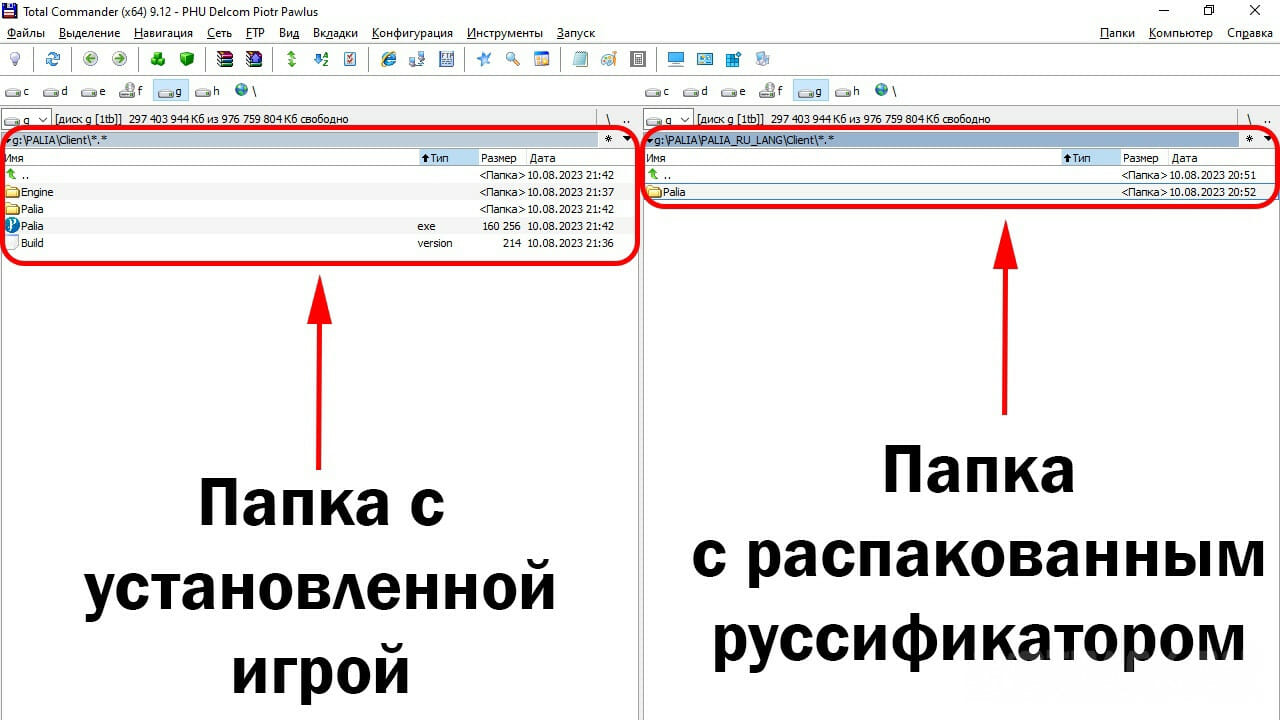Click the refresh panel toolbar icon
This screenshot has width=1280, height=720.
52,59
